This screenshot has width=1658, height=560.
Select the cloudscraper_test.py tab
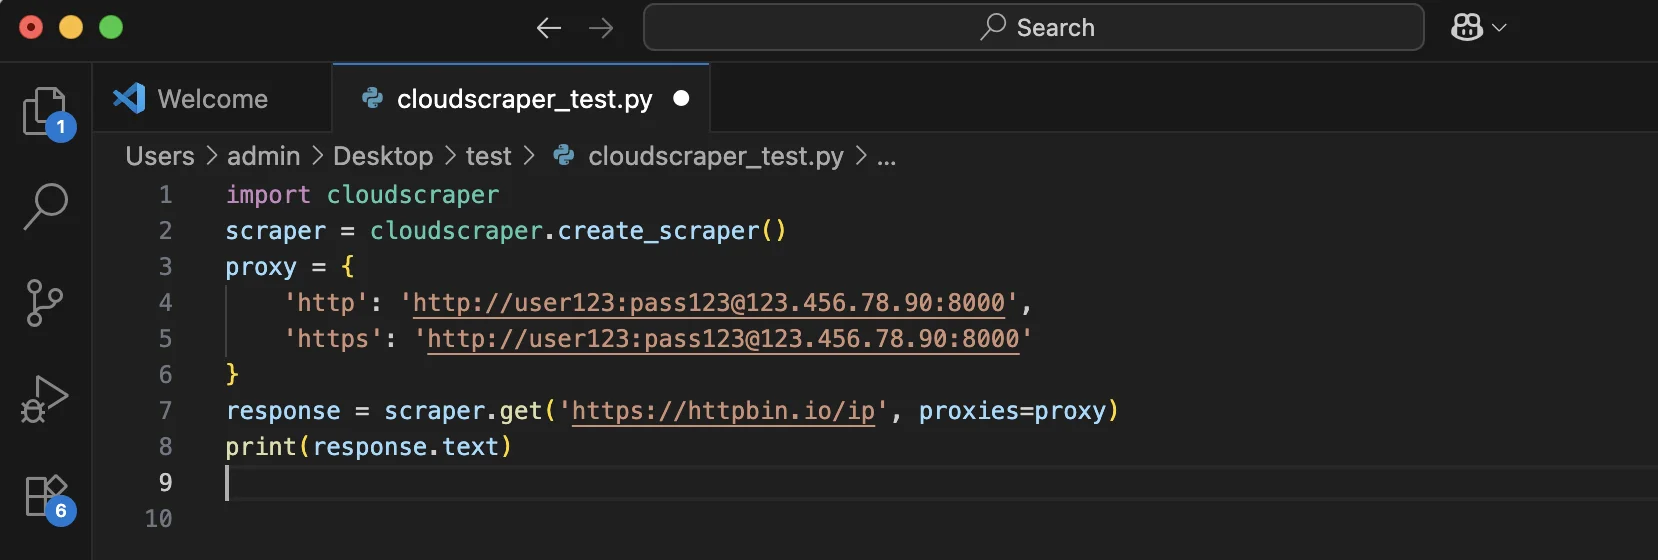pos(521,99)
